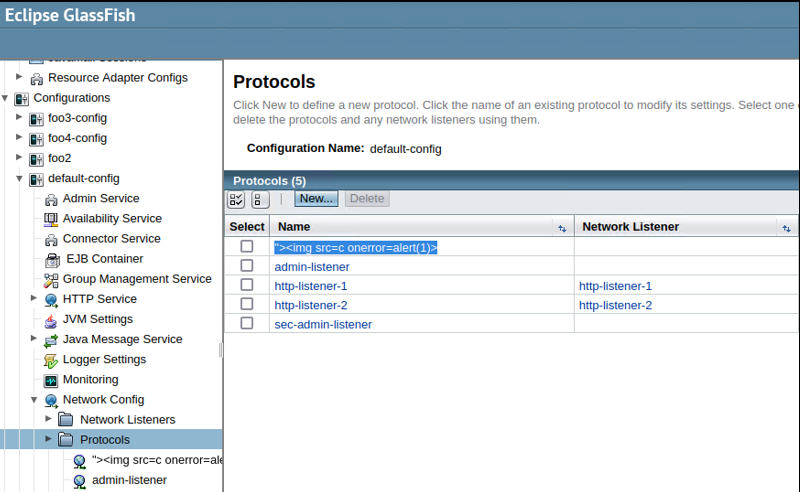The width and height of the screenshot is (800, 492).
Task: Expand the Java Message Service node
Action: click(x=34, y=338)
